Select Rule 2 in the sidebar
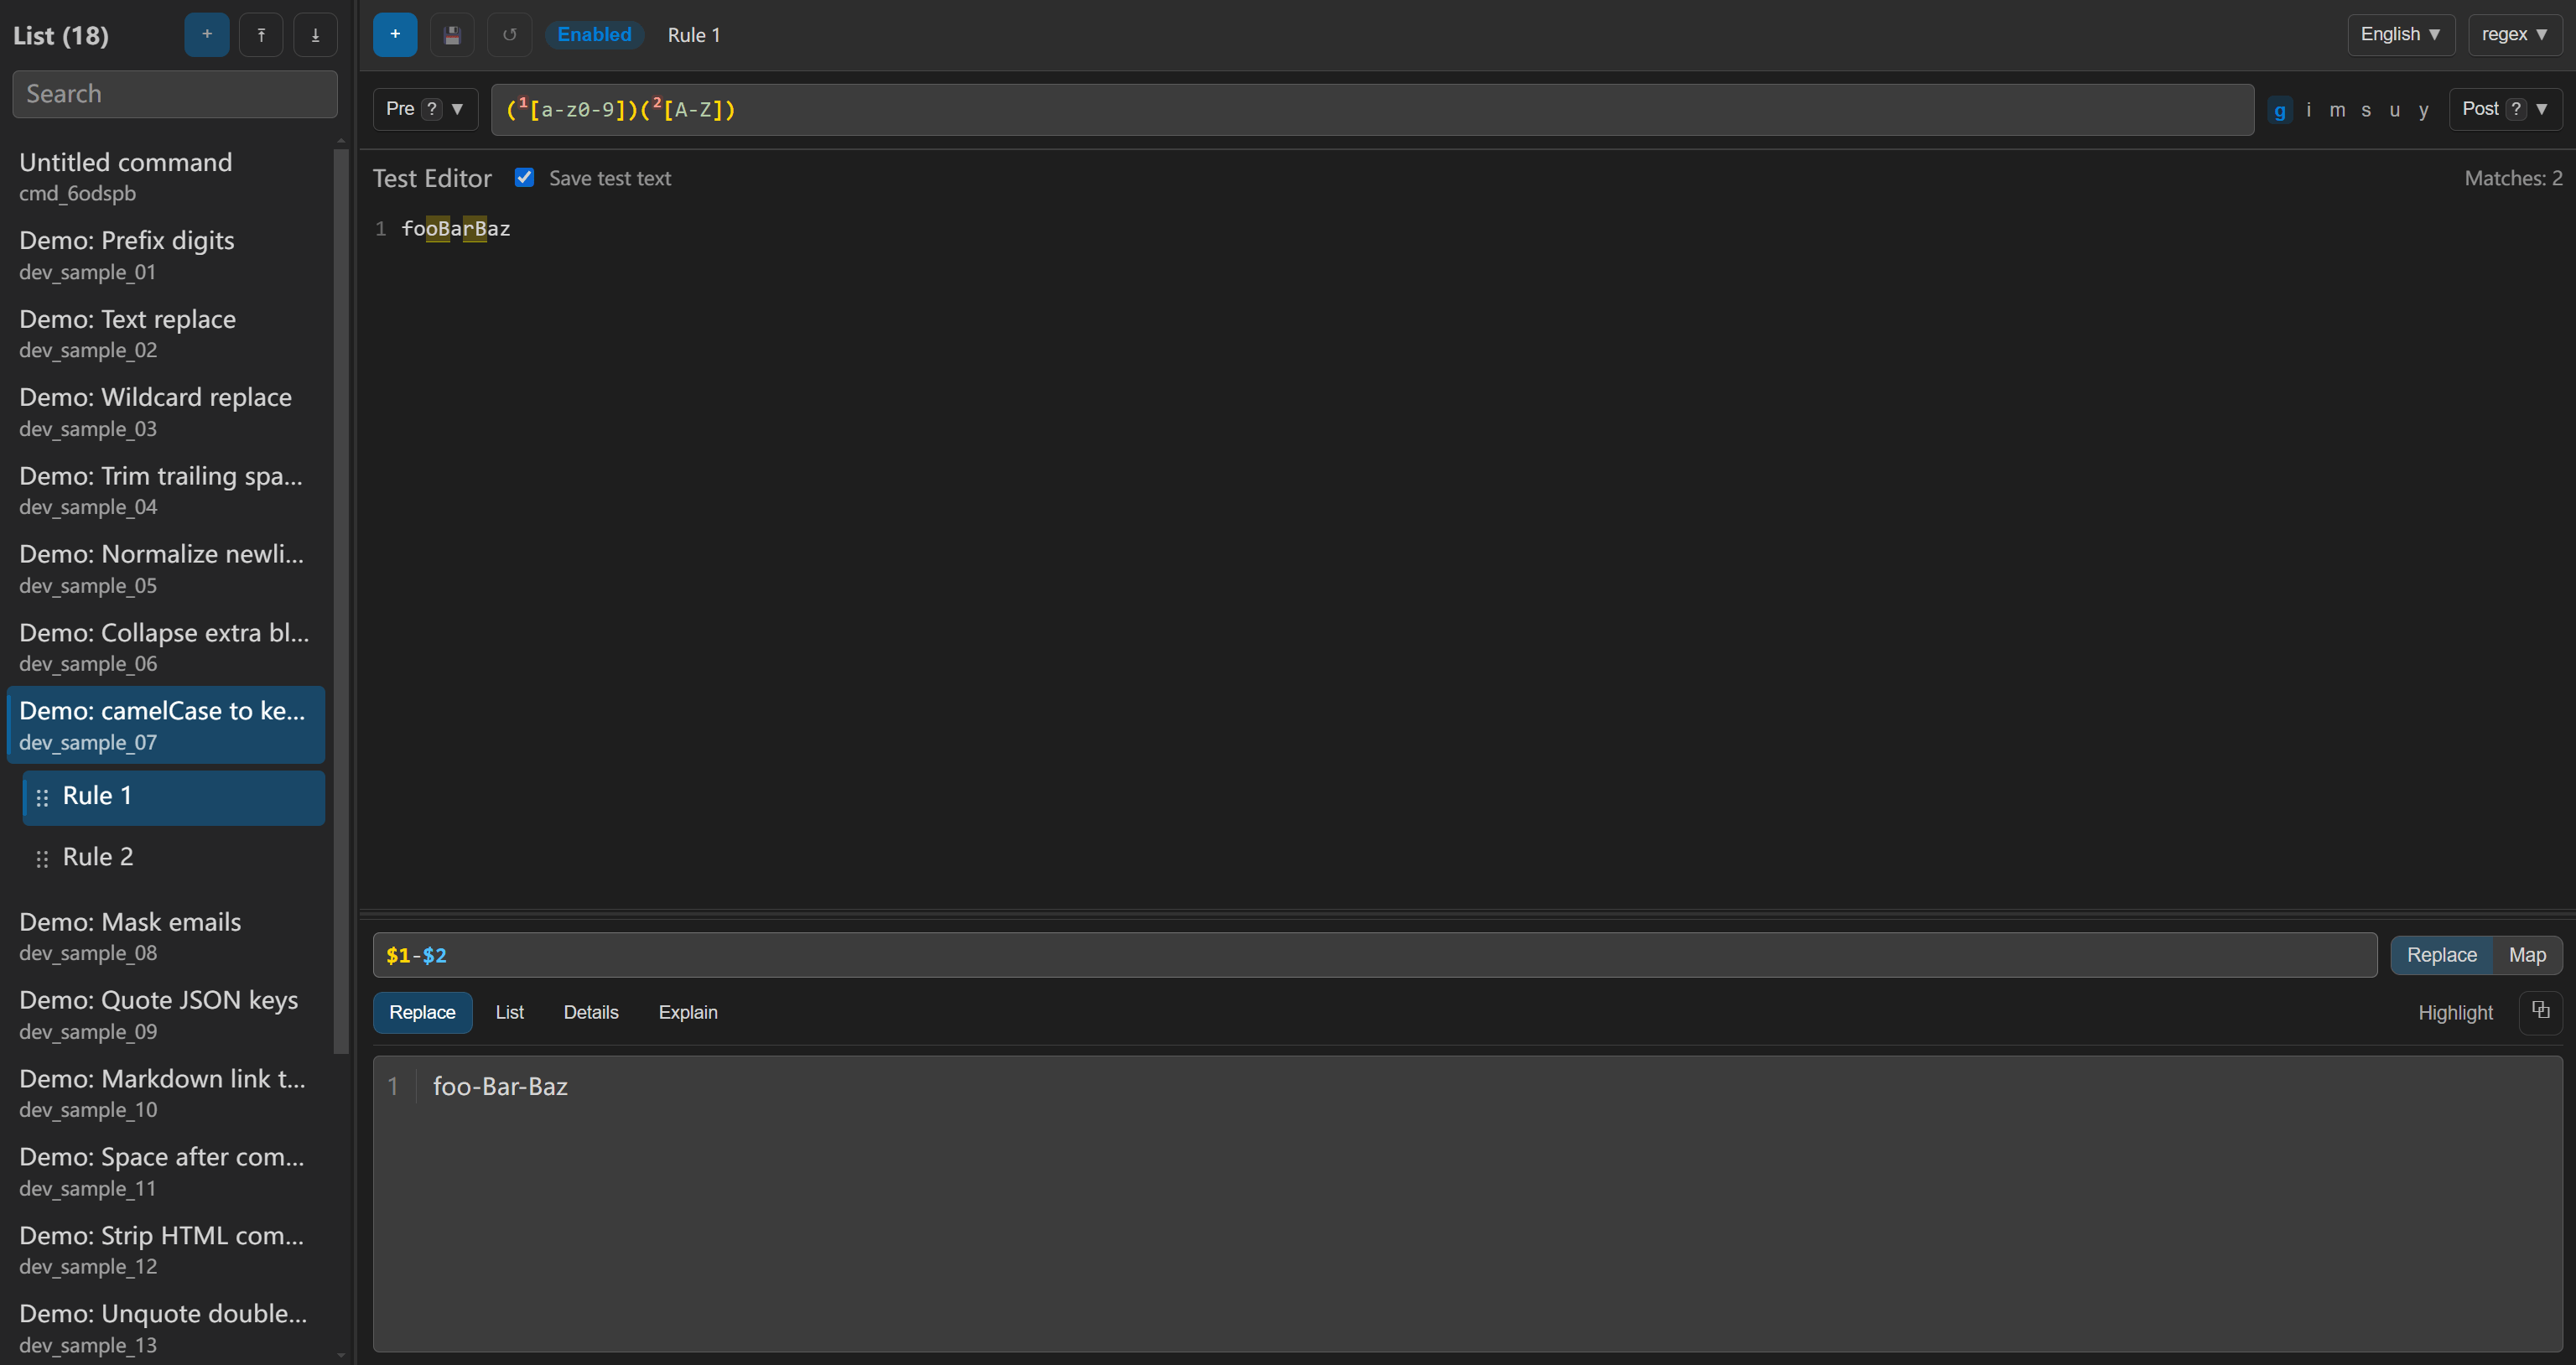 point(174,858)
